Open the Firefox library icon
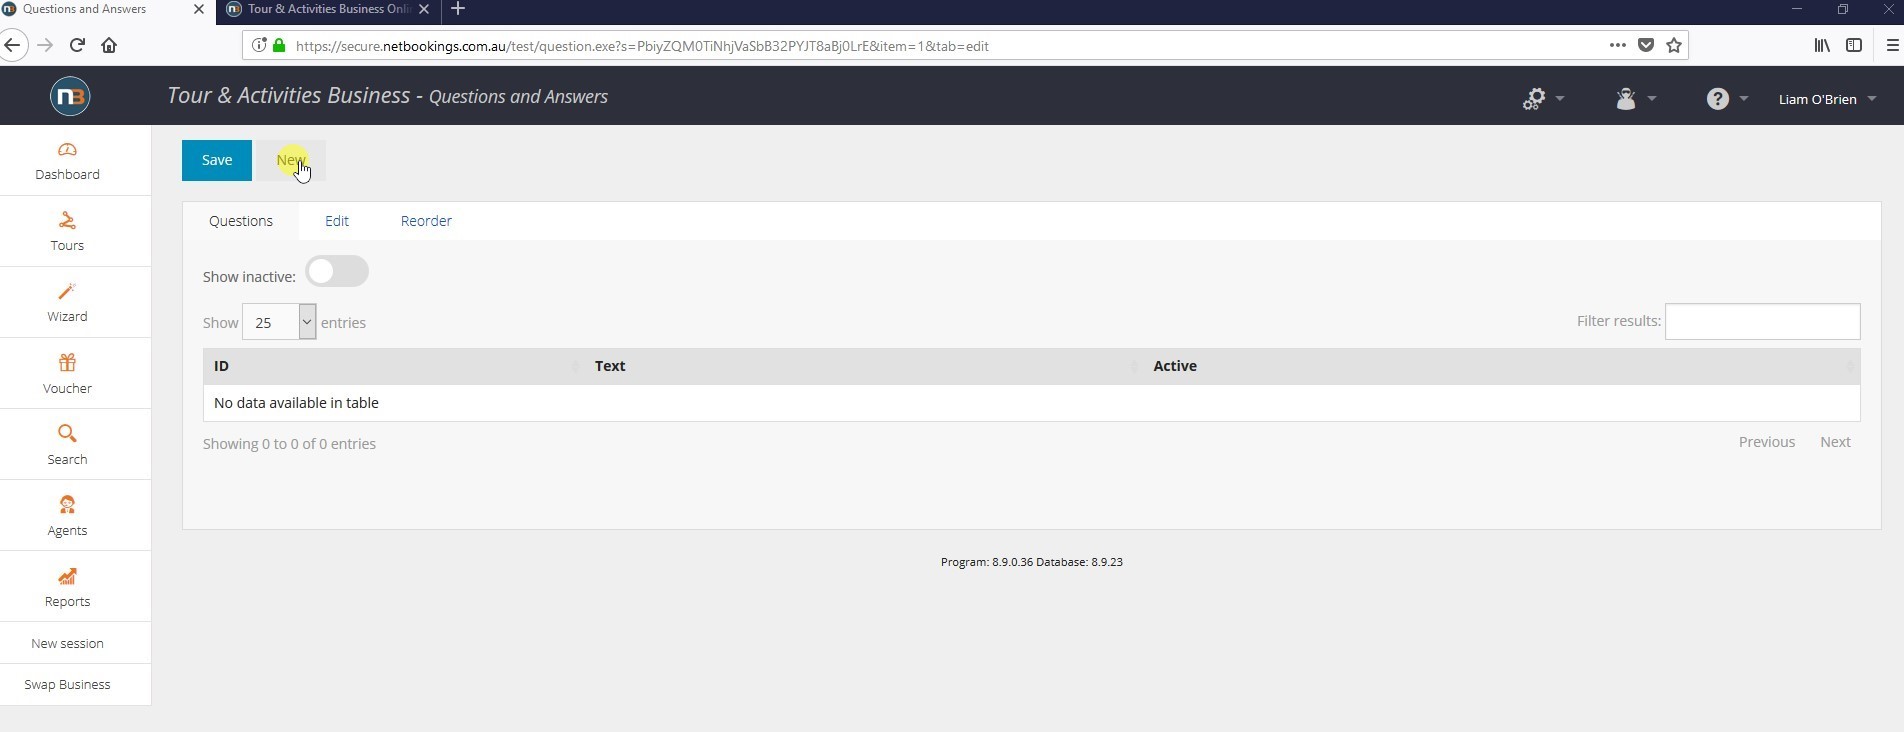1904x732 pixels. point(1822,45)
